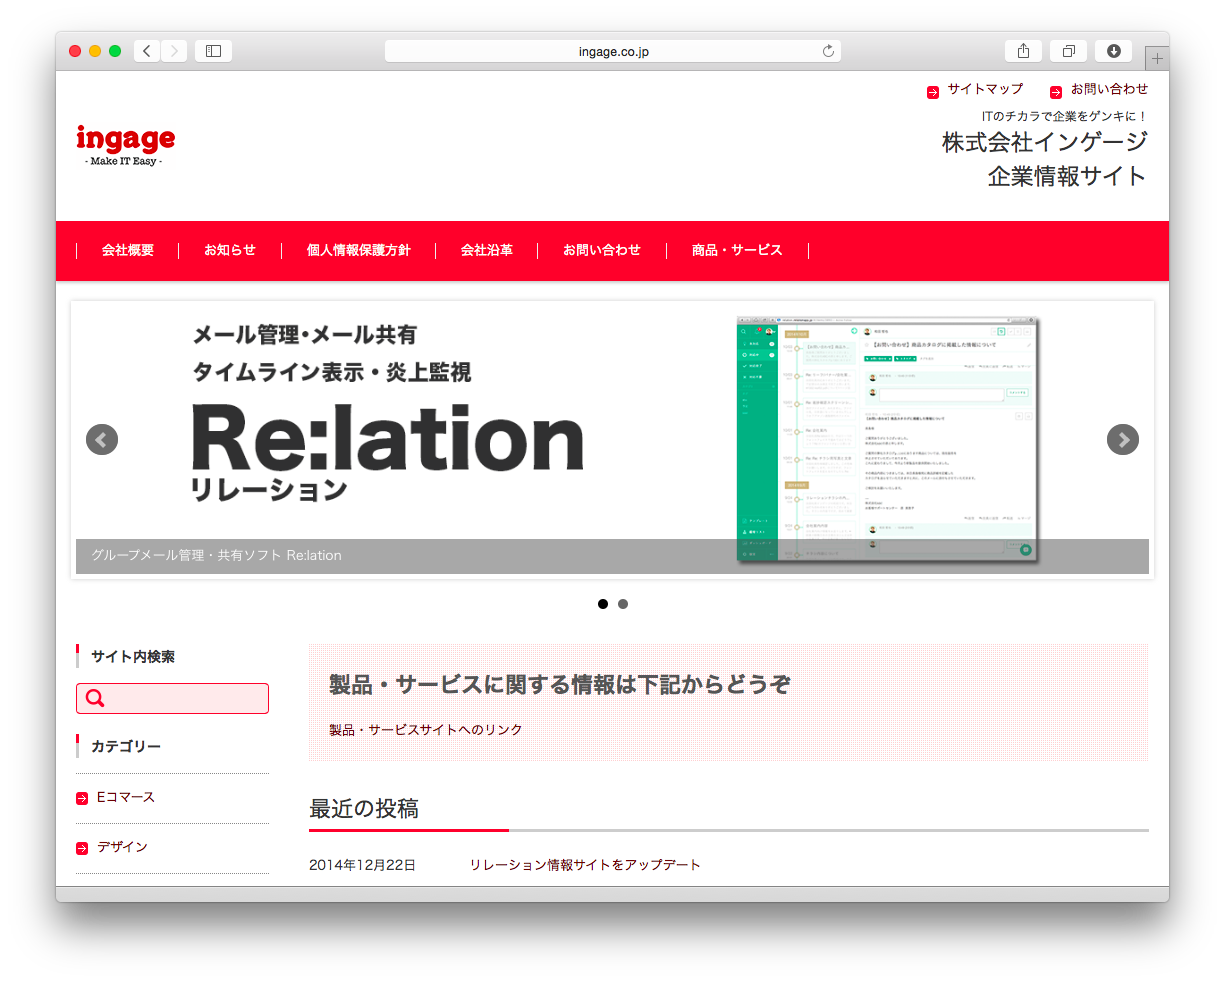Click the site search input field
1225x982 pixels.
(x=172, y=698)
